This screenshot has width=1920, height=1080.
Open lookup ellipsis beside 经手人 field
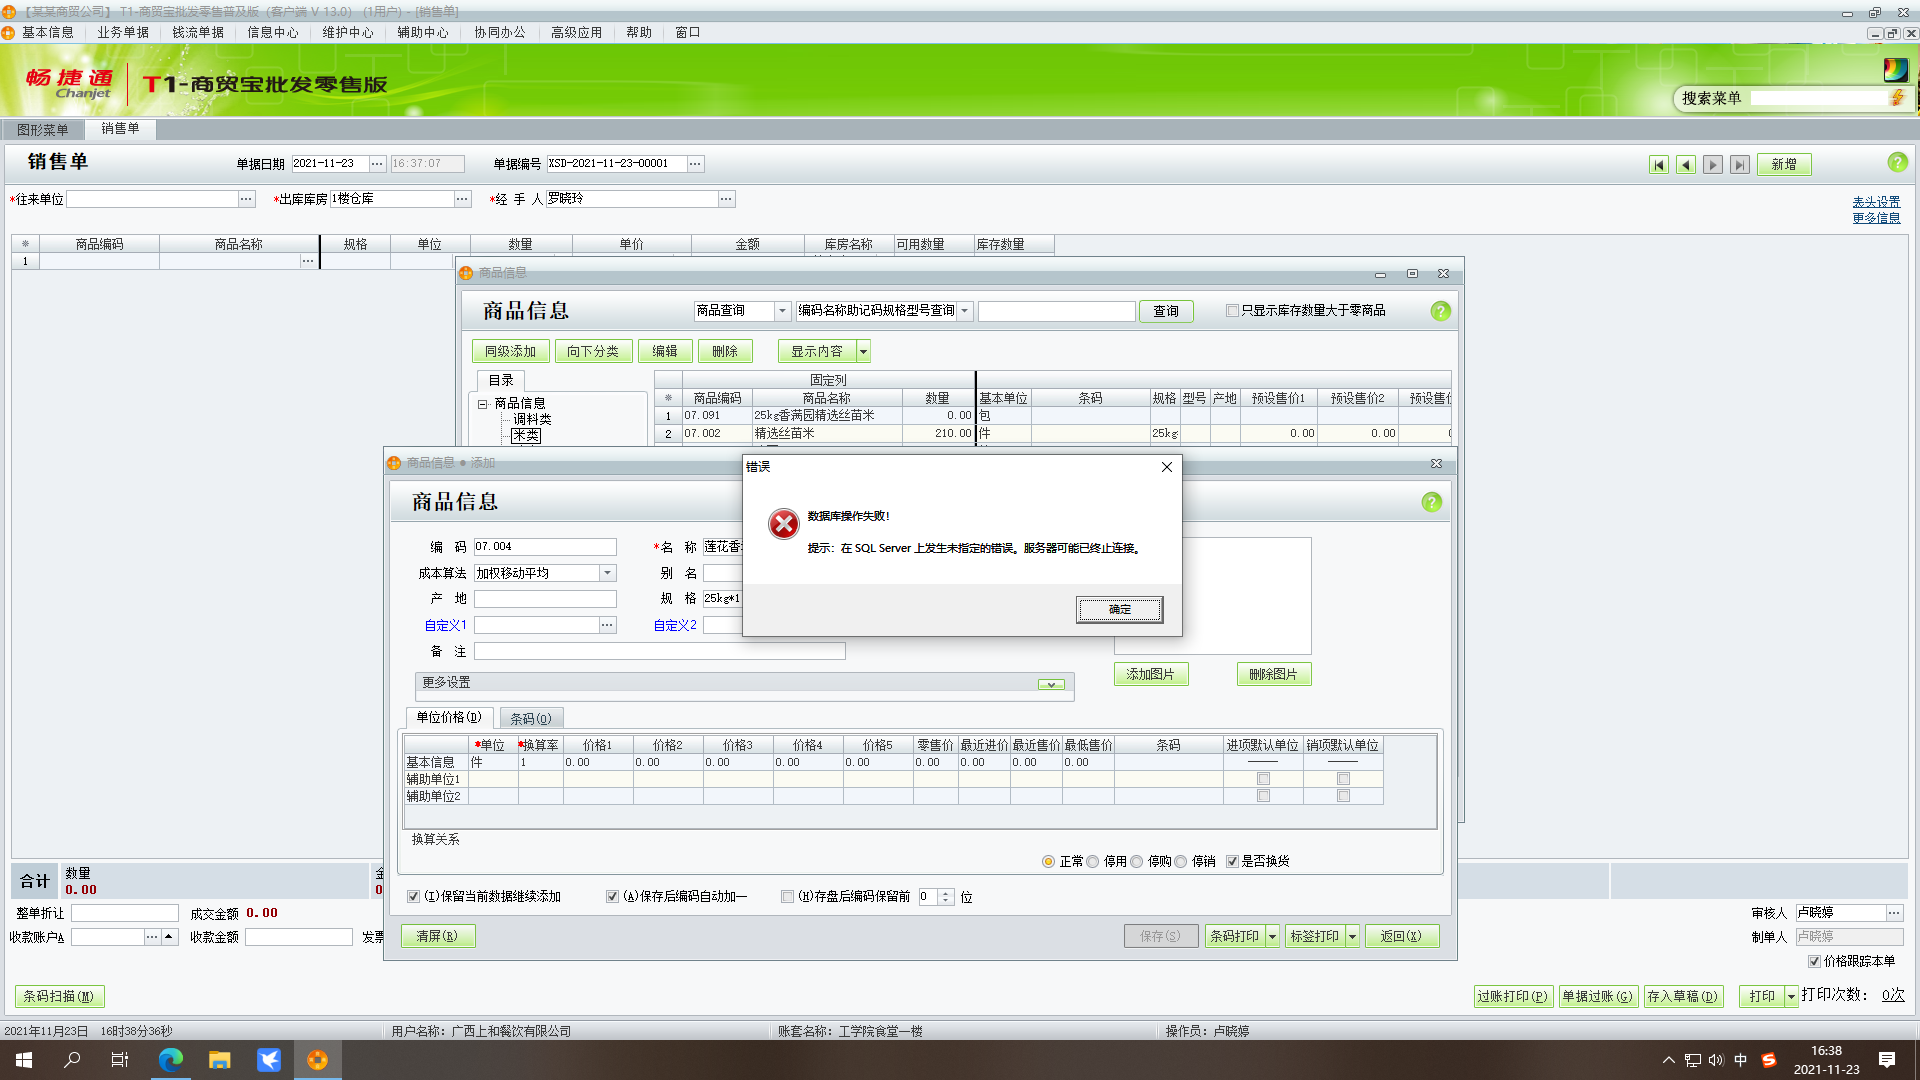[726, 199]
